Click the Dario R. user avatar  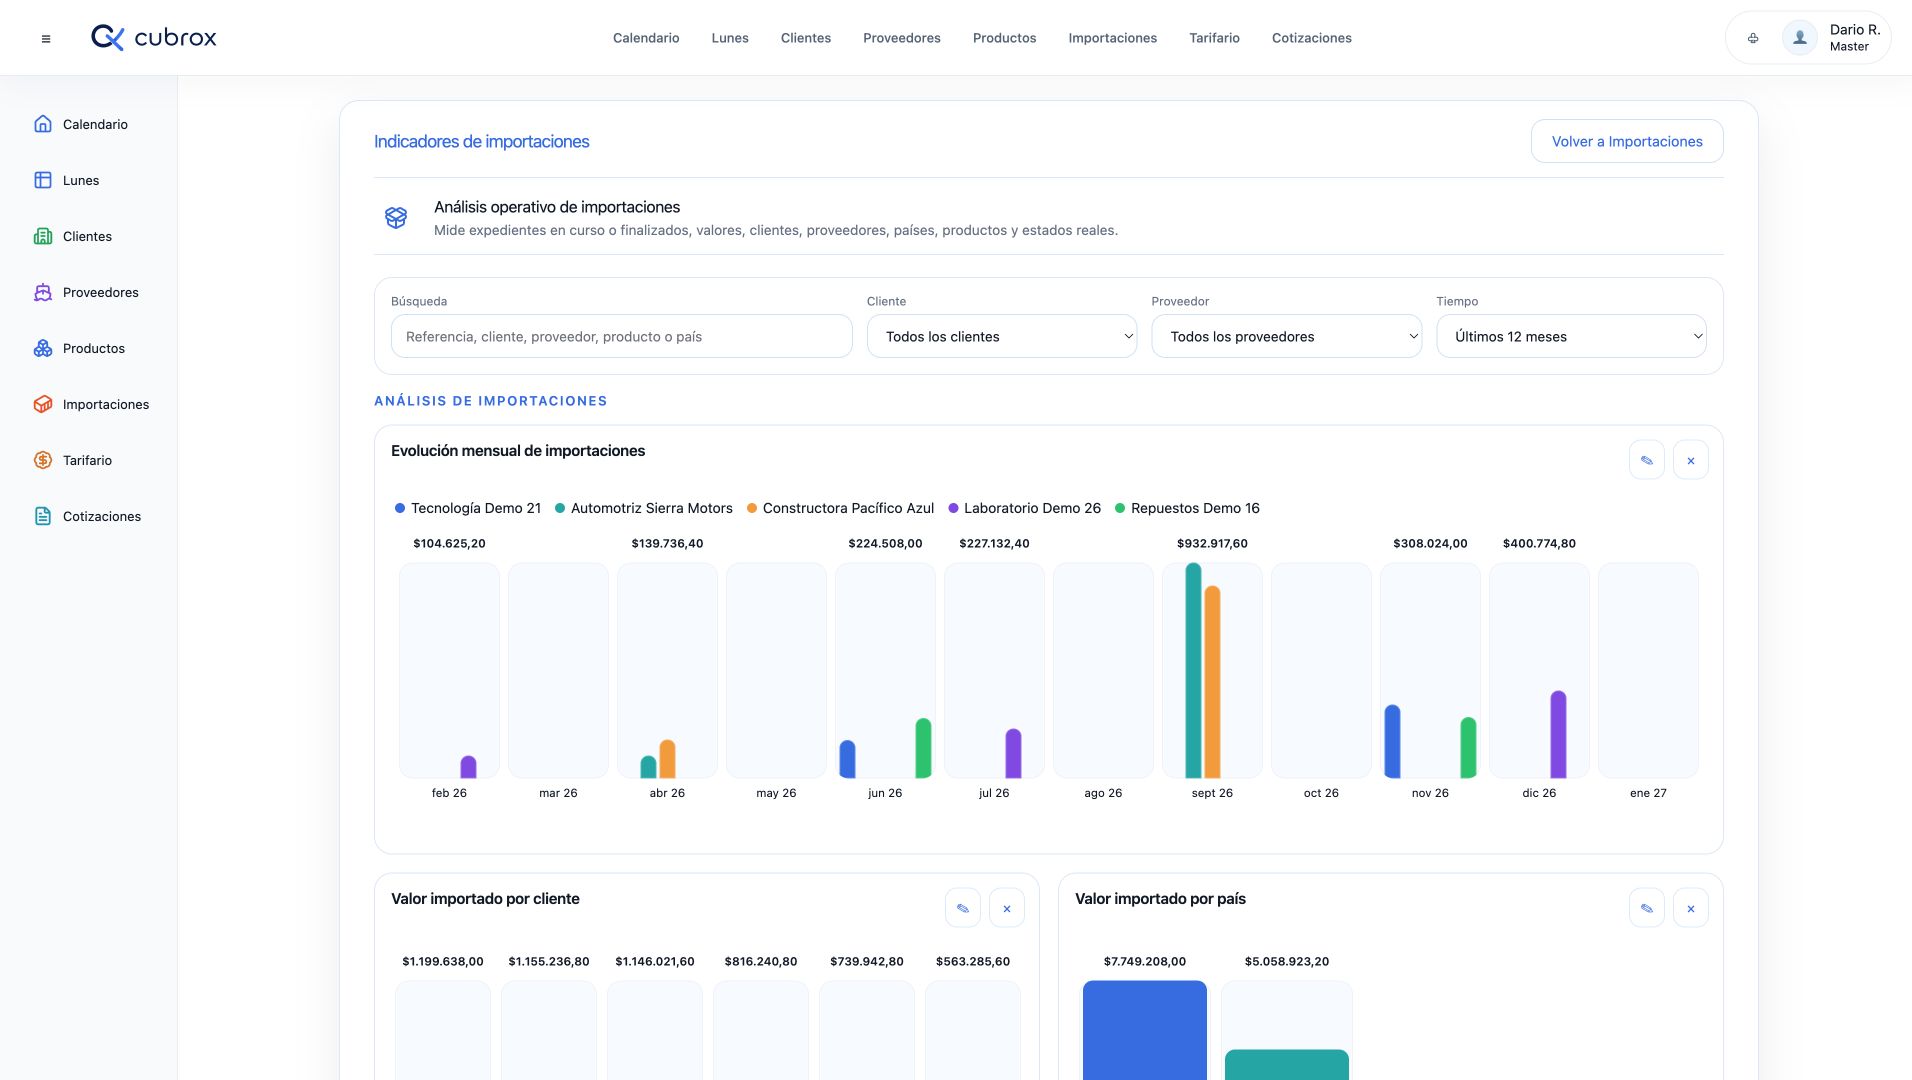click(1800, 38)
